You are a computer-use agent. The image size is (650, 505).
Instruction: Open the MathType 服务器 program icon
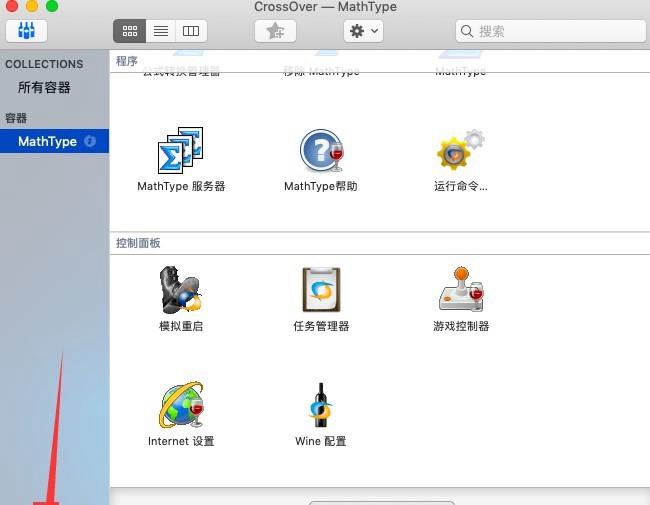pyautogui.click(x=181, y=150)
